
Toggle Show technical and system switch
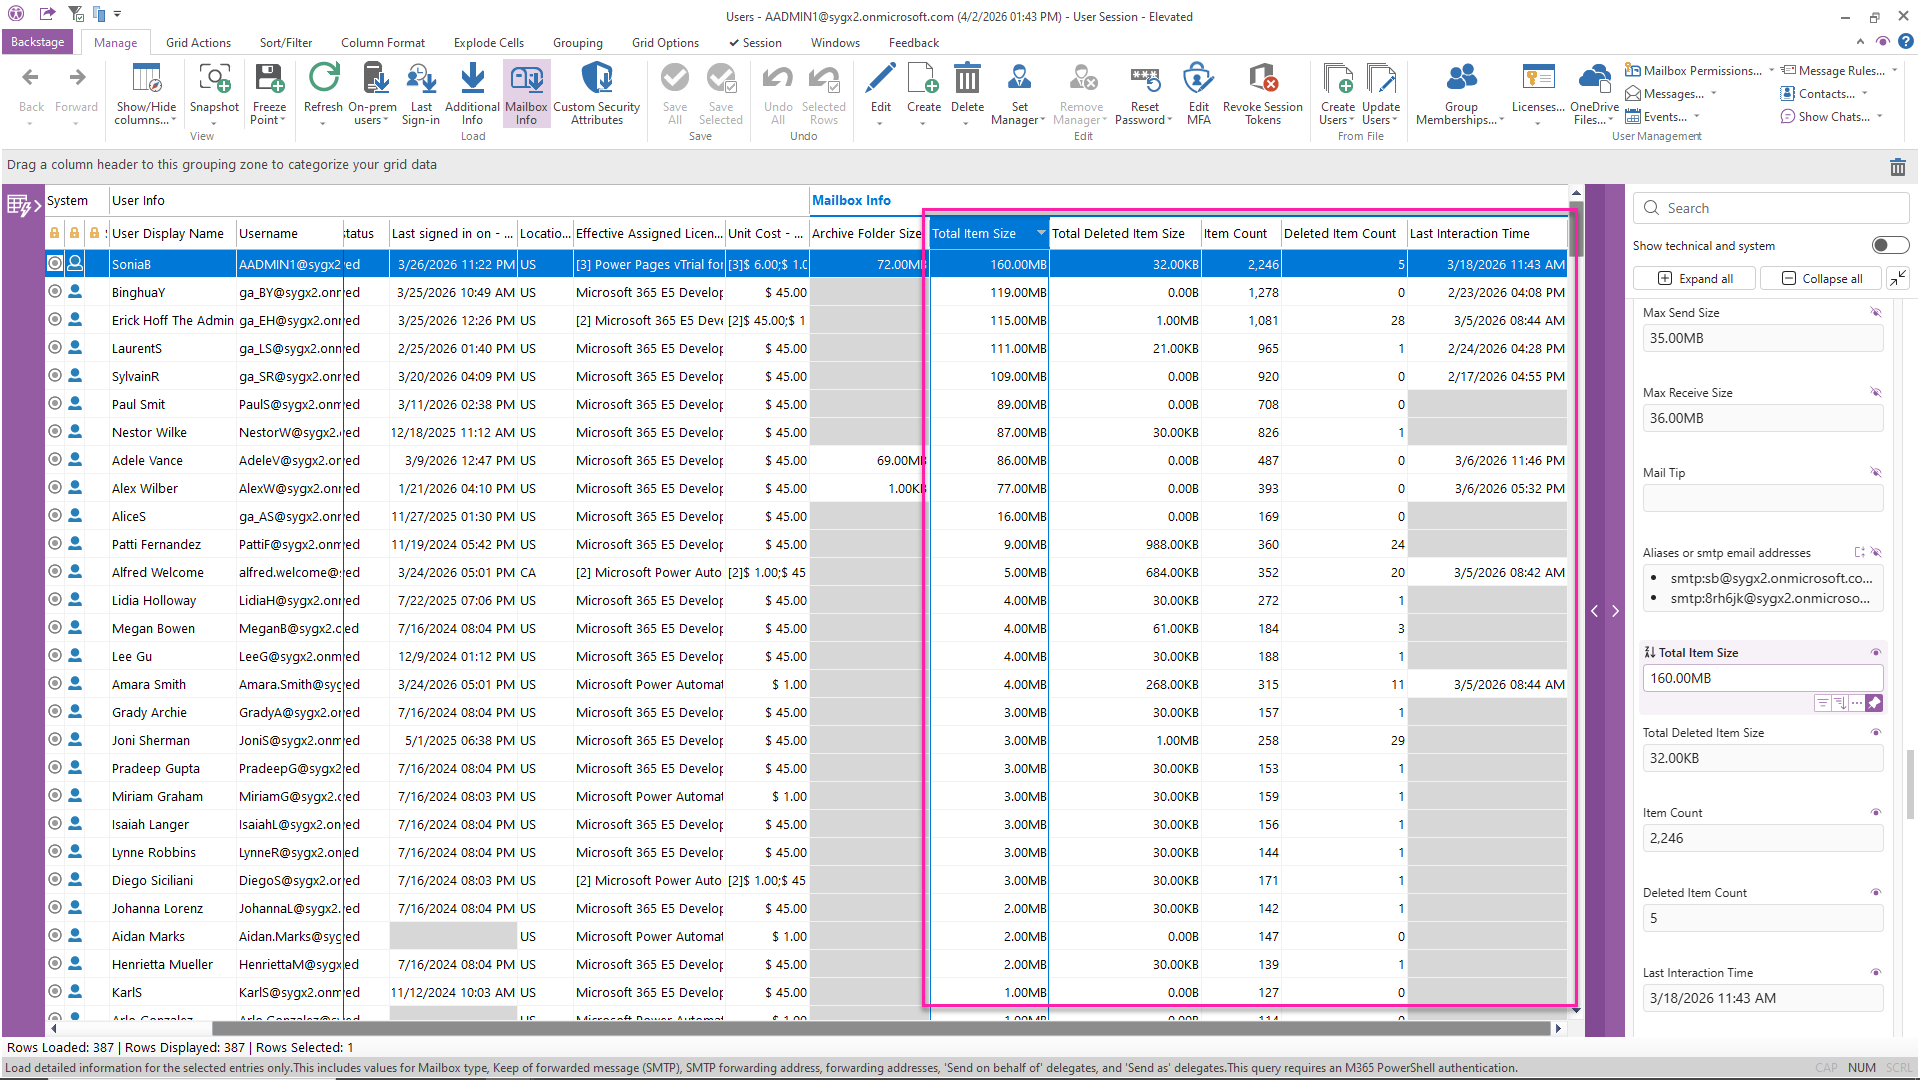1889,245
